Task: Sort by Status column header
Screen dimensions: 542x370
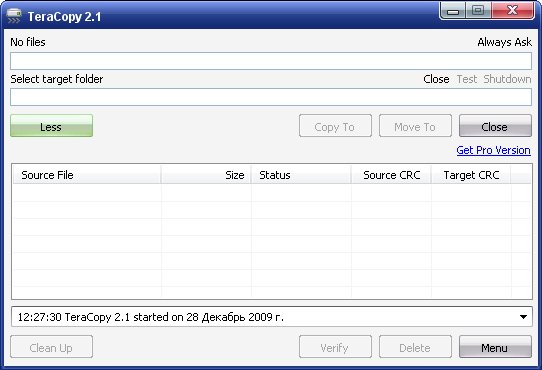Action: 301,175
